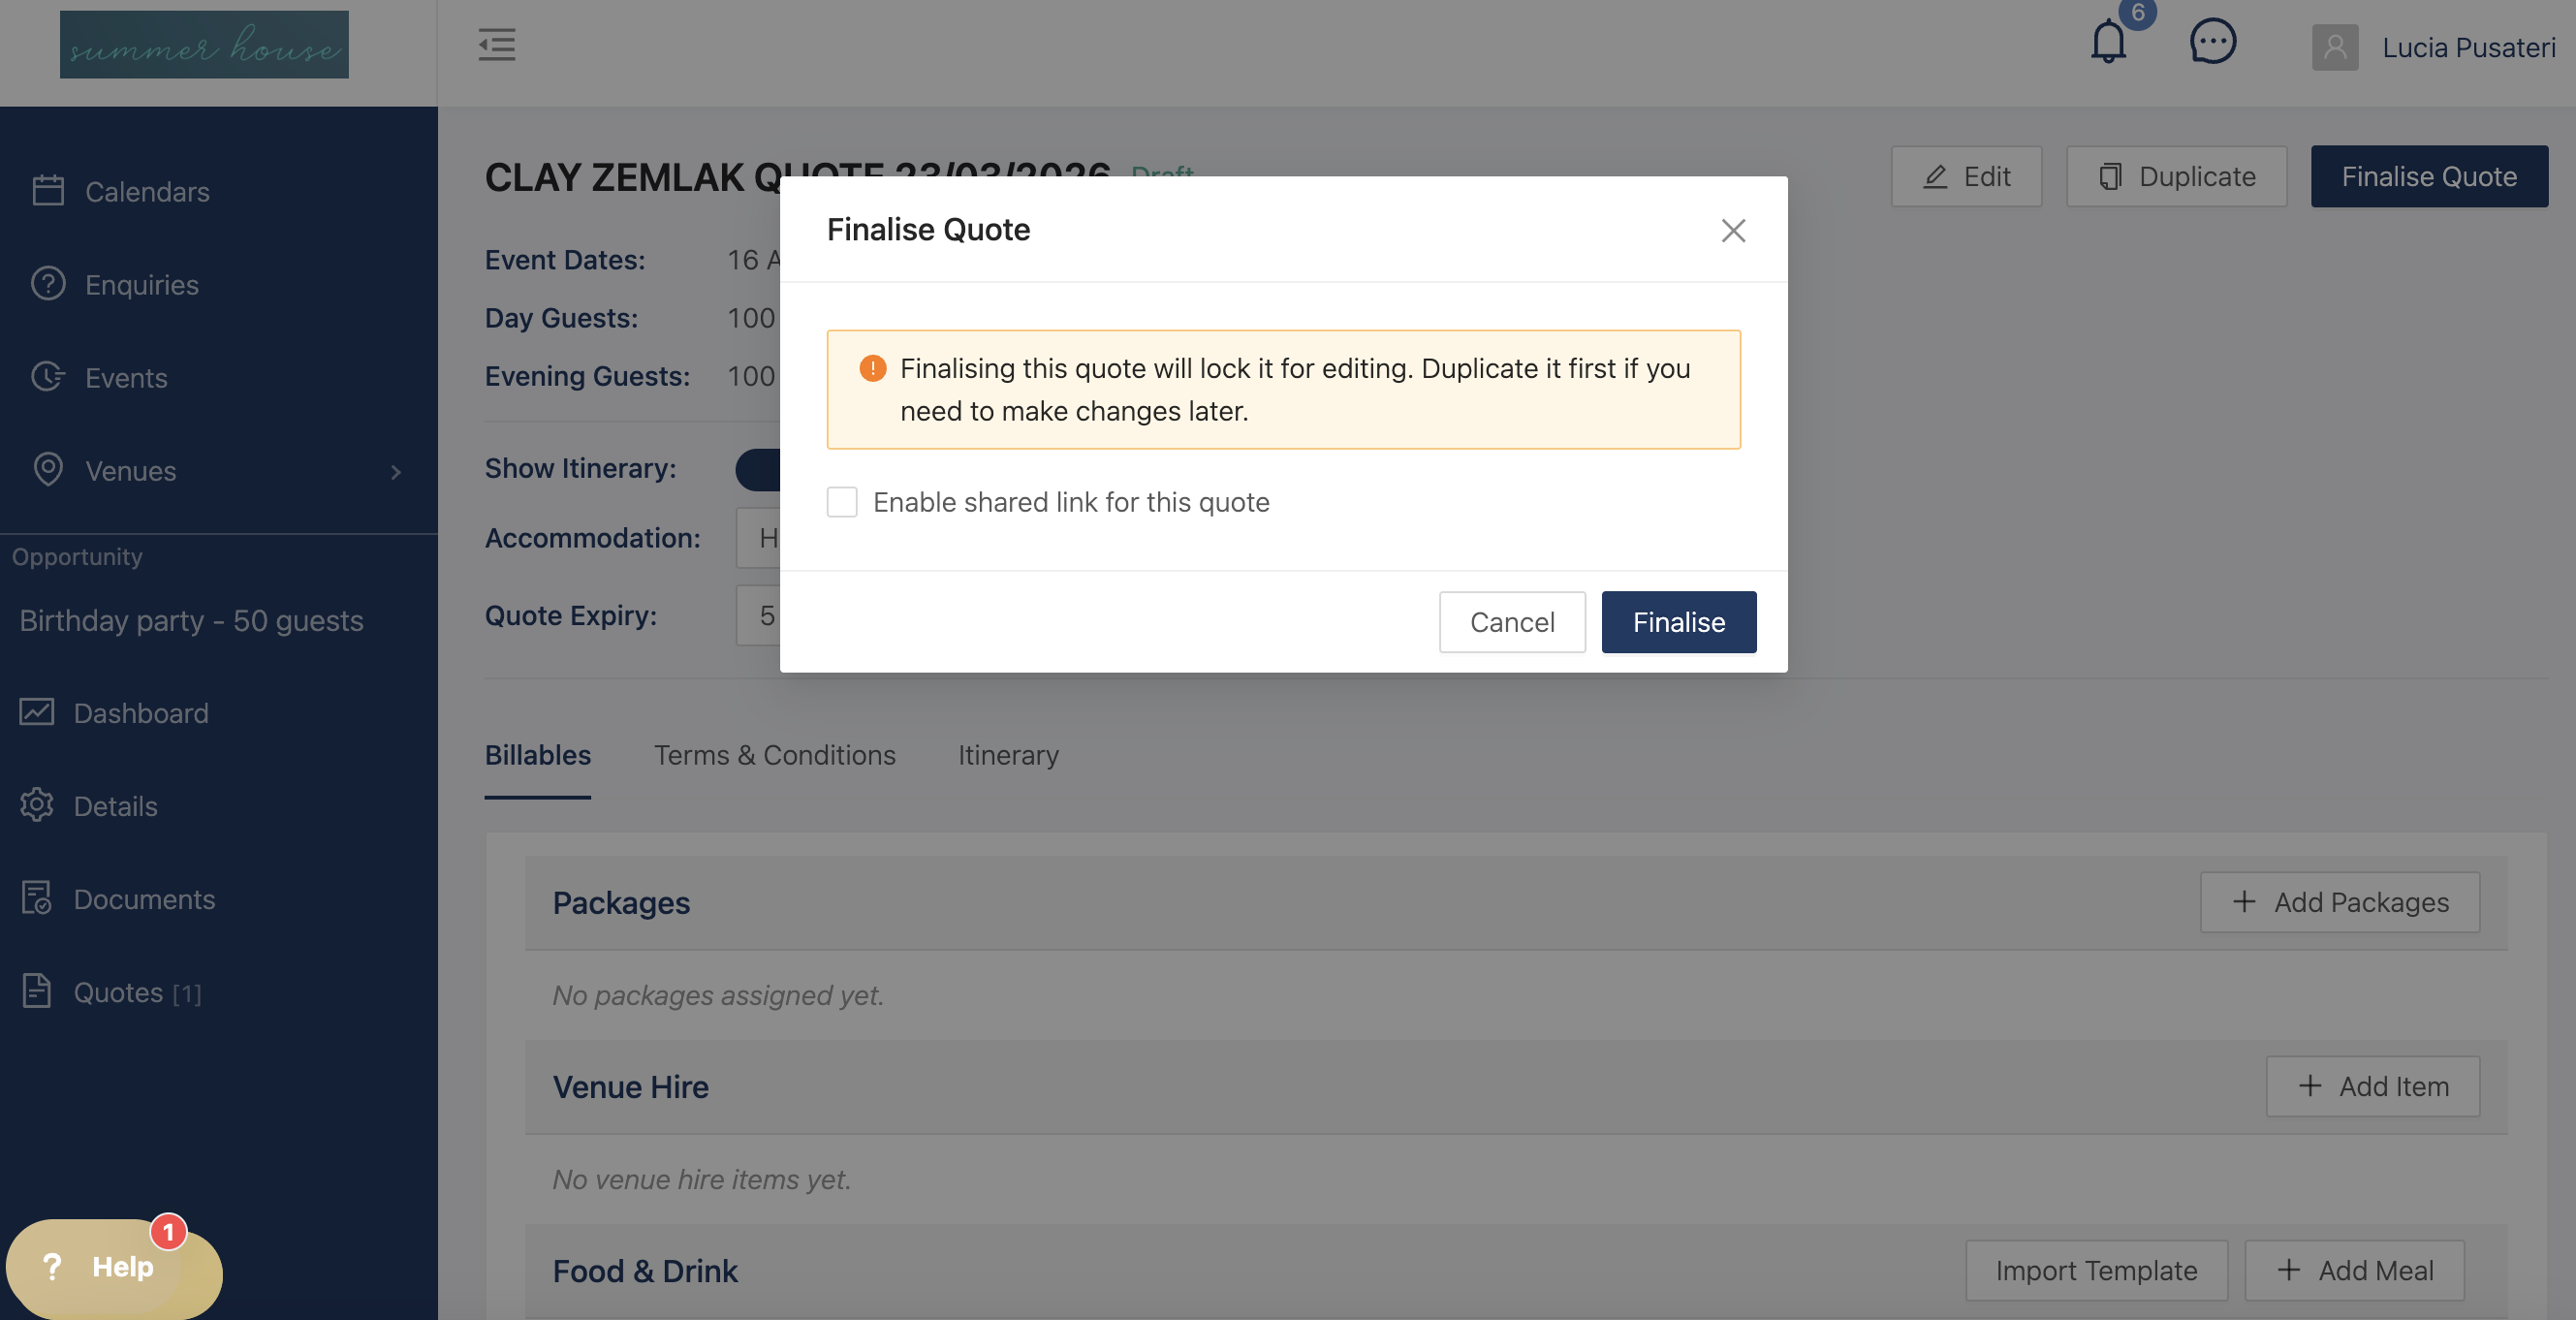Switch to the Terms & Conditions tab
This screenshot has height=1320, width=2576.
[x=774, y=755]
